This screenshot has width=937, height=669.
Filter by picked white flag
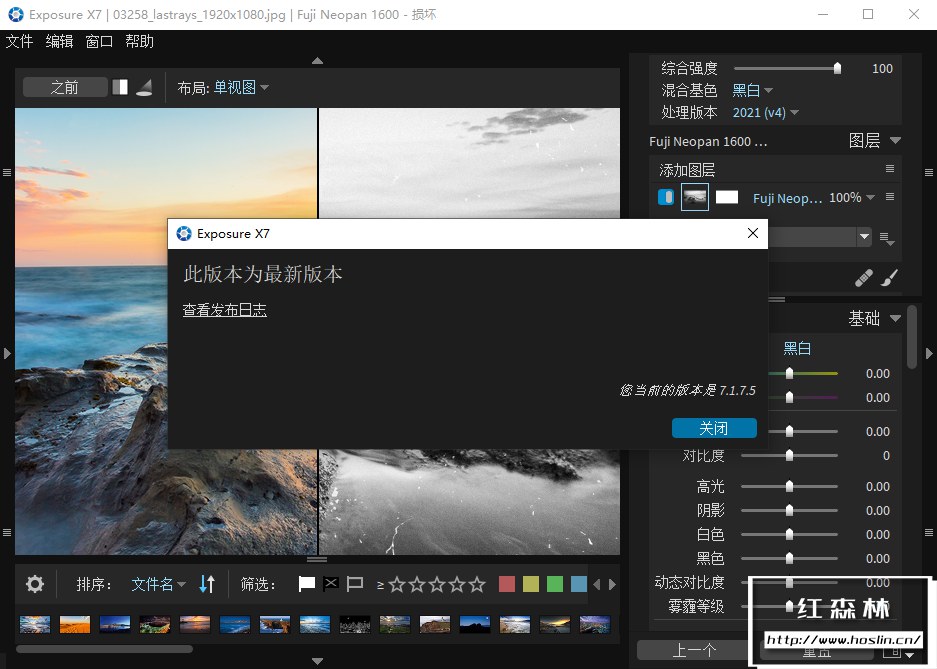click(x=307, y=584)
